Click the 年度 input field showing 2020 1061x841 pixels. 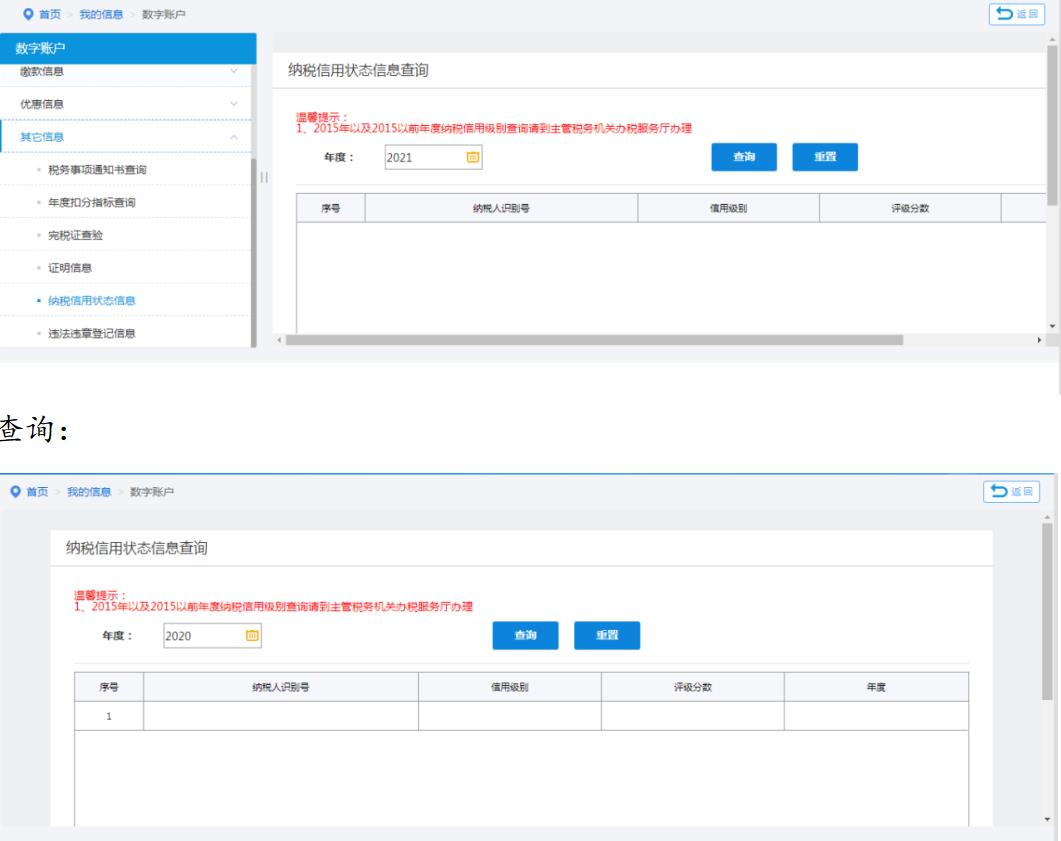pos(202,635)
